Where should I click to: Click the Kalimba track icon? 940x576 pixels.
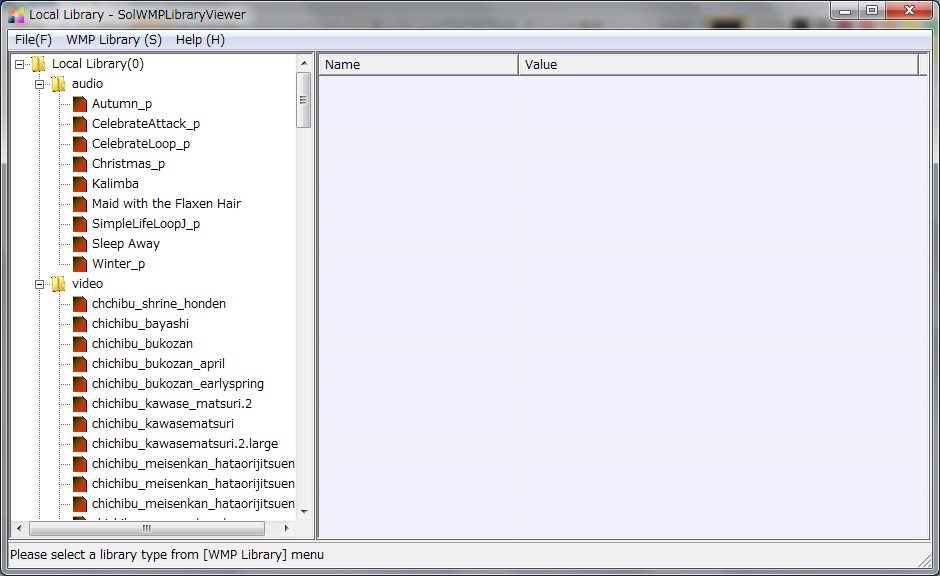80,184
